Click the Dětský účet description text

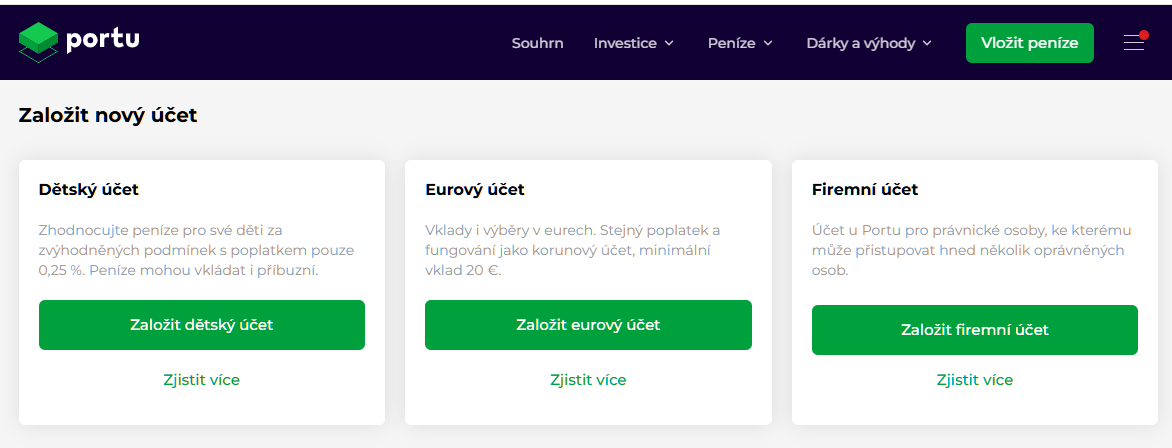click(x=196, y=250)
